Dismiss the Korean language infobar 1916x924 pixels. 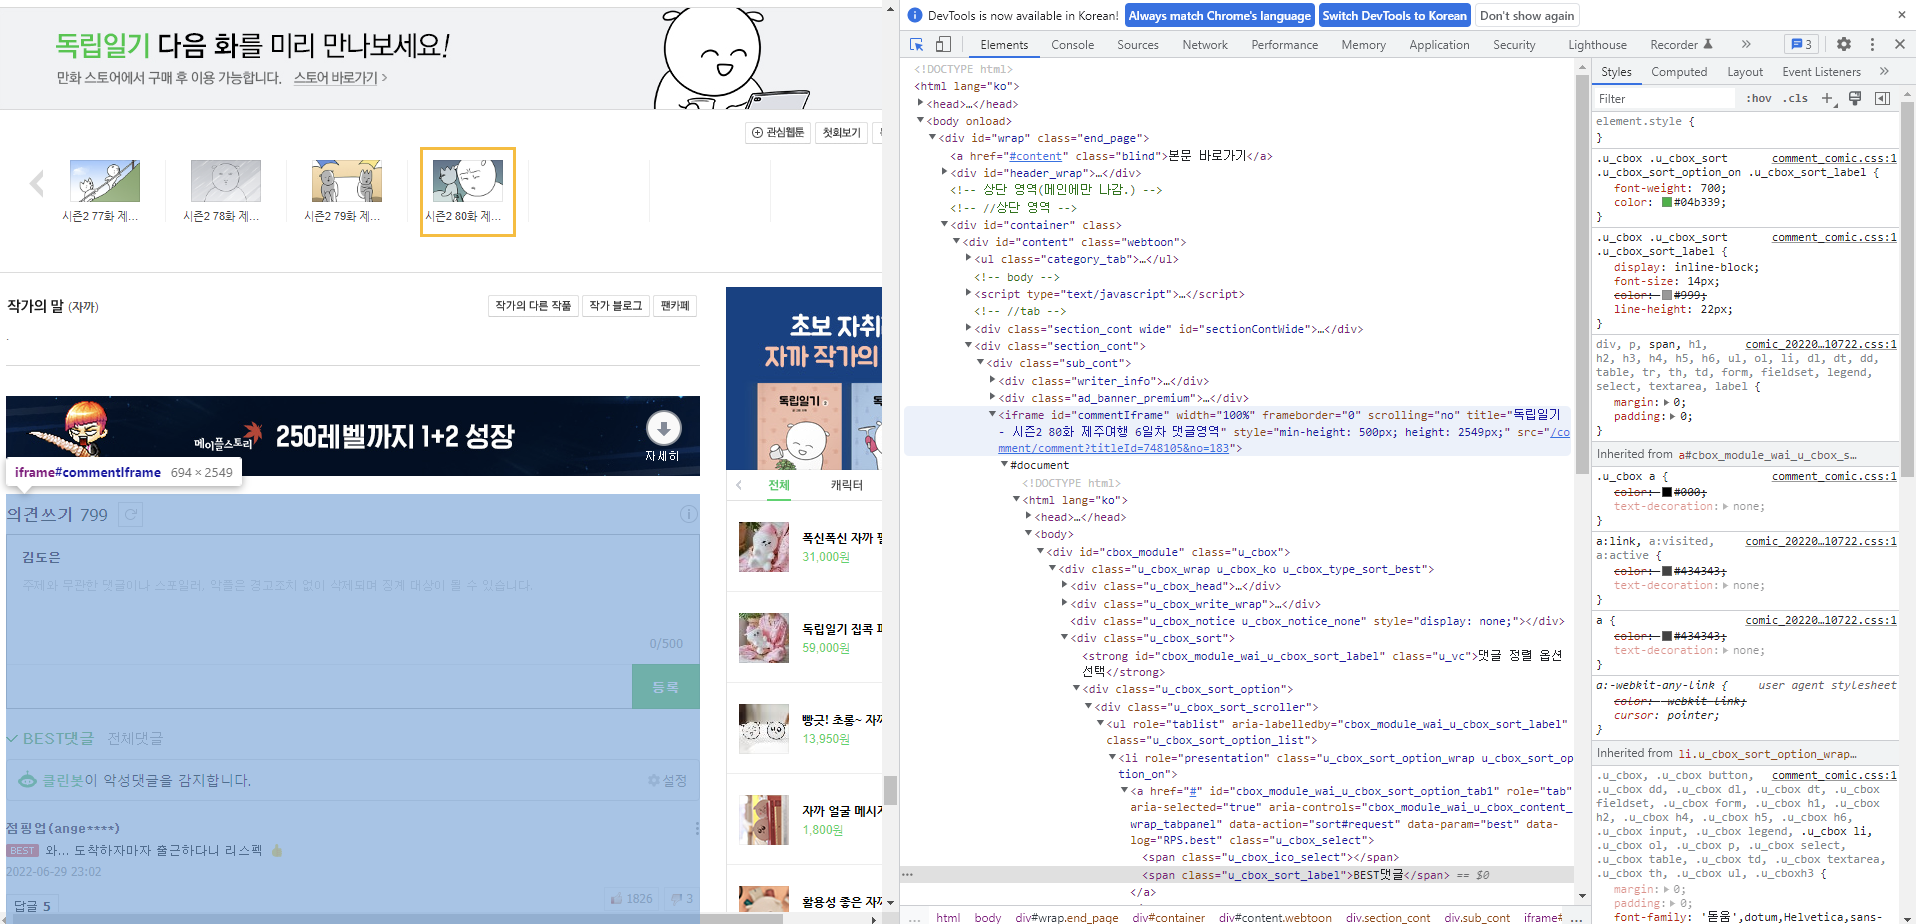(x=1902, y=15)
